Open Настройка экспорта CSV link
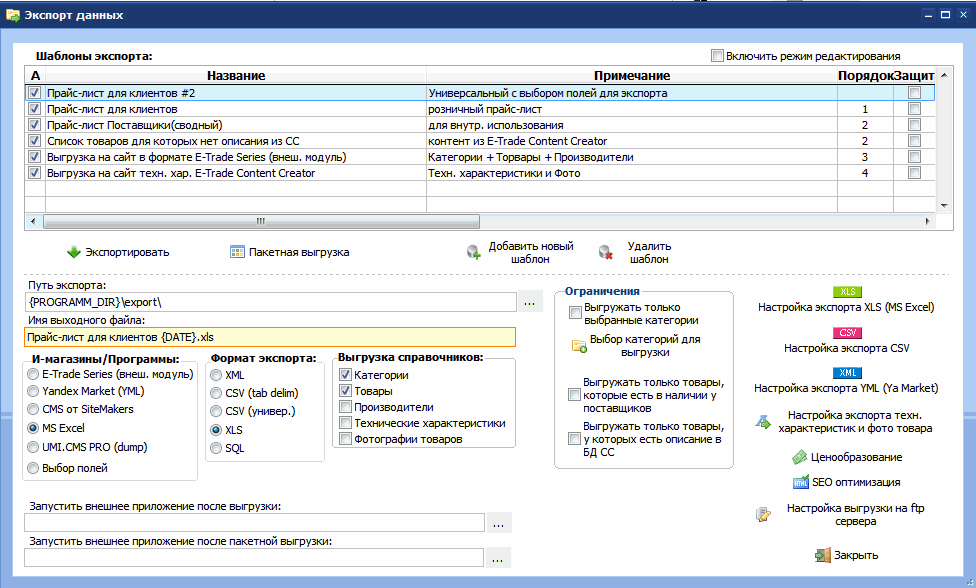Image resolution: width=976 pixels, height=588 pixels. pyautogui.click(x=847, y=348)
